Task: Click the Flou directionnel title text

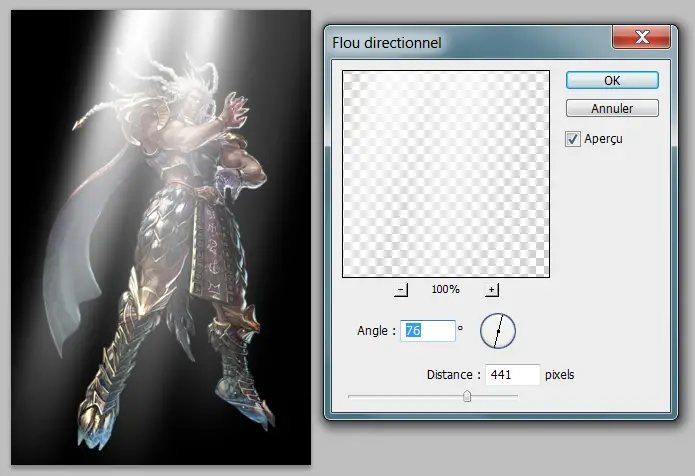Action: 387,43
